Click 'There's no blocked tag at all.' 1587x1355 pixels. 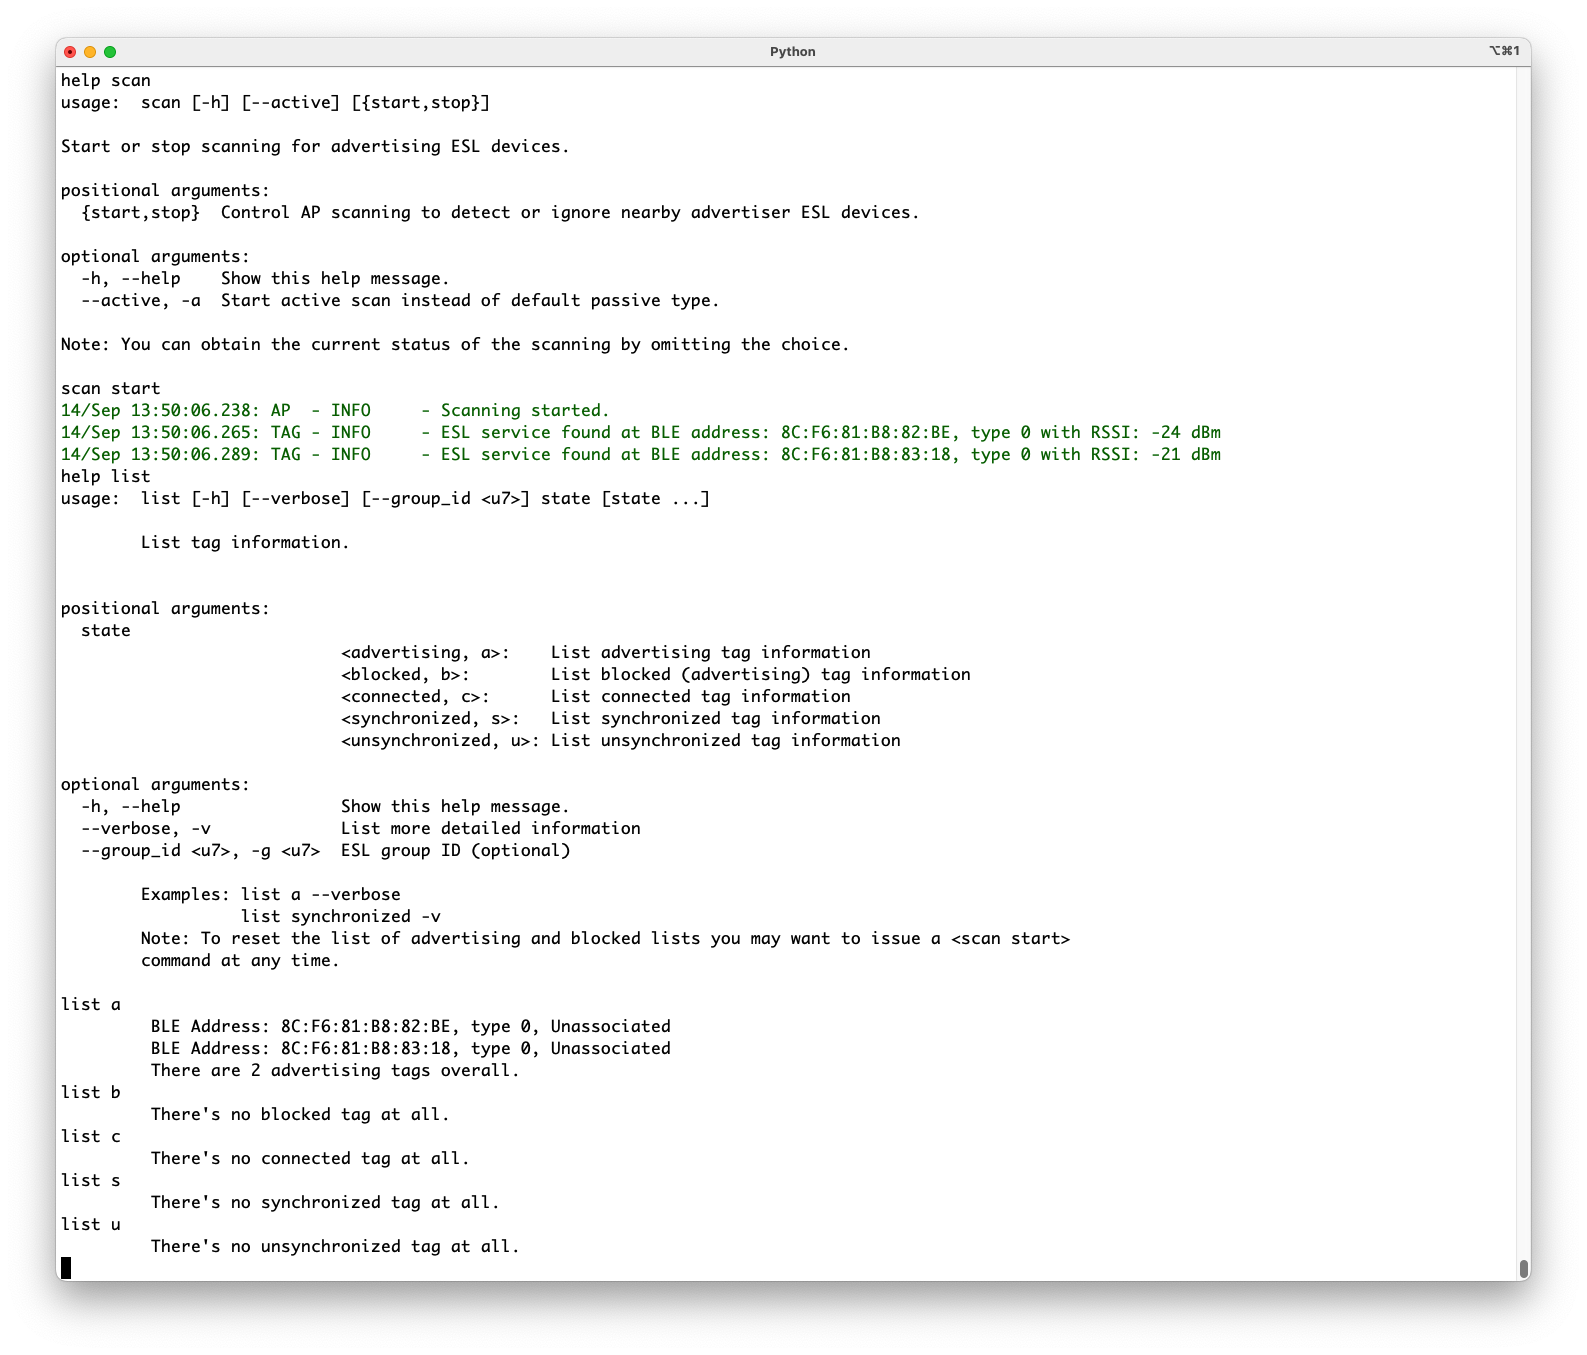(301, 1114)
